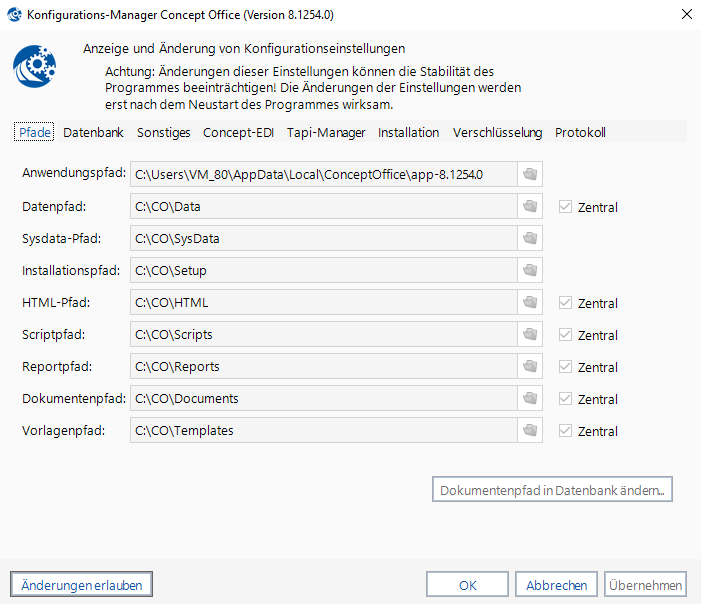The image size is (701, 604).
Task: Open folder browser for Datenpfad
Action: pos(530,207)
